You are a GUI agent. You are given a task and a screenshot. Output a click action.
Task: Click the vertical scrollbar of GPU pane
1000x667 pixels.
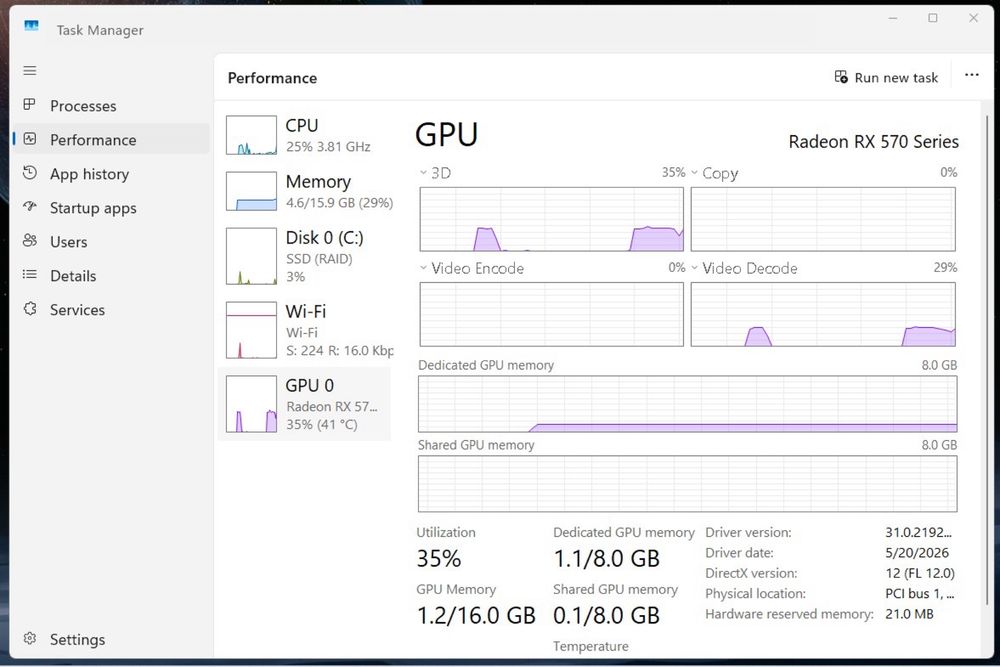click(987, 360)
